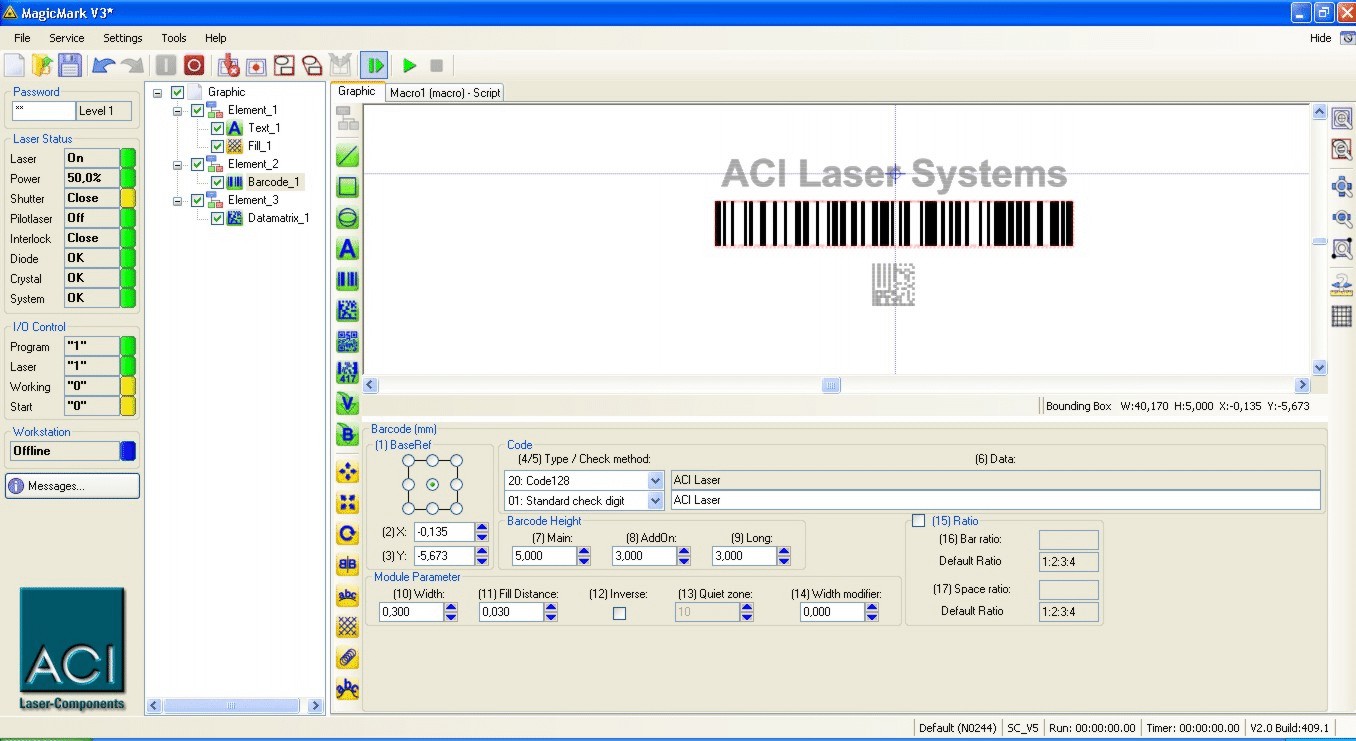
Task: Open the '01: Standard check digit' dropdown
Action: (x=656, y=500)
